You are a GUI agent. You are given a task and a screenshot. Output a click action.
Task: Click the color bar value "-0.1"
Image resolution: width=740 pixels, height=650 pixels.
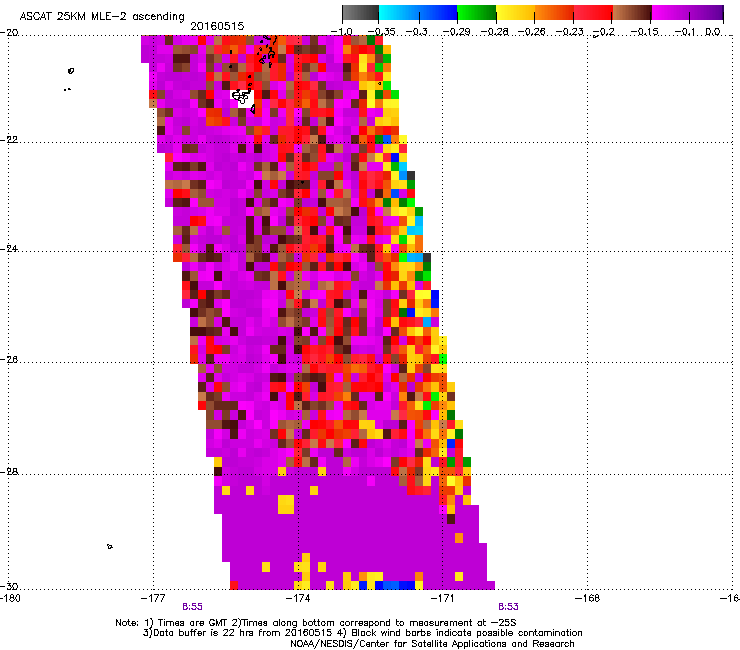pos(685,32)
